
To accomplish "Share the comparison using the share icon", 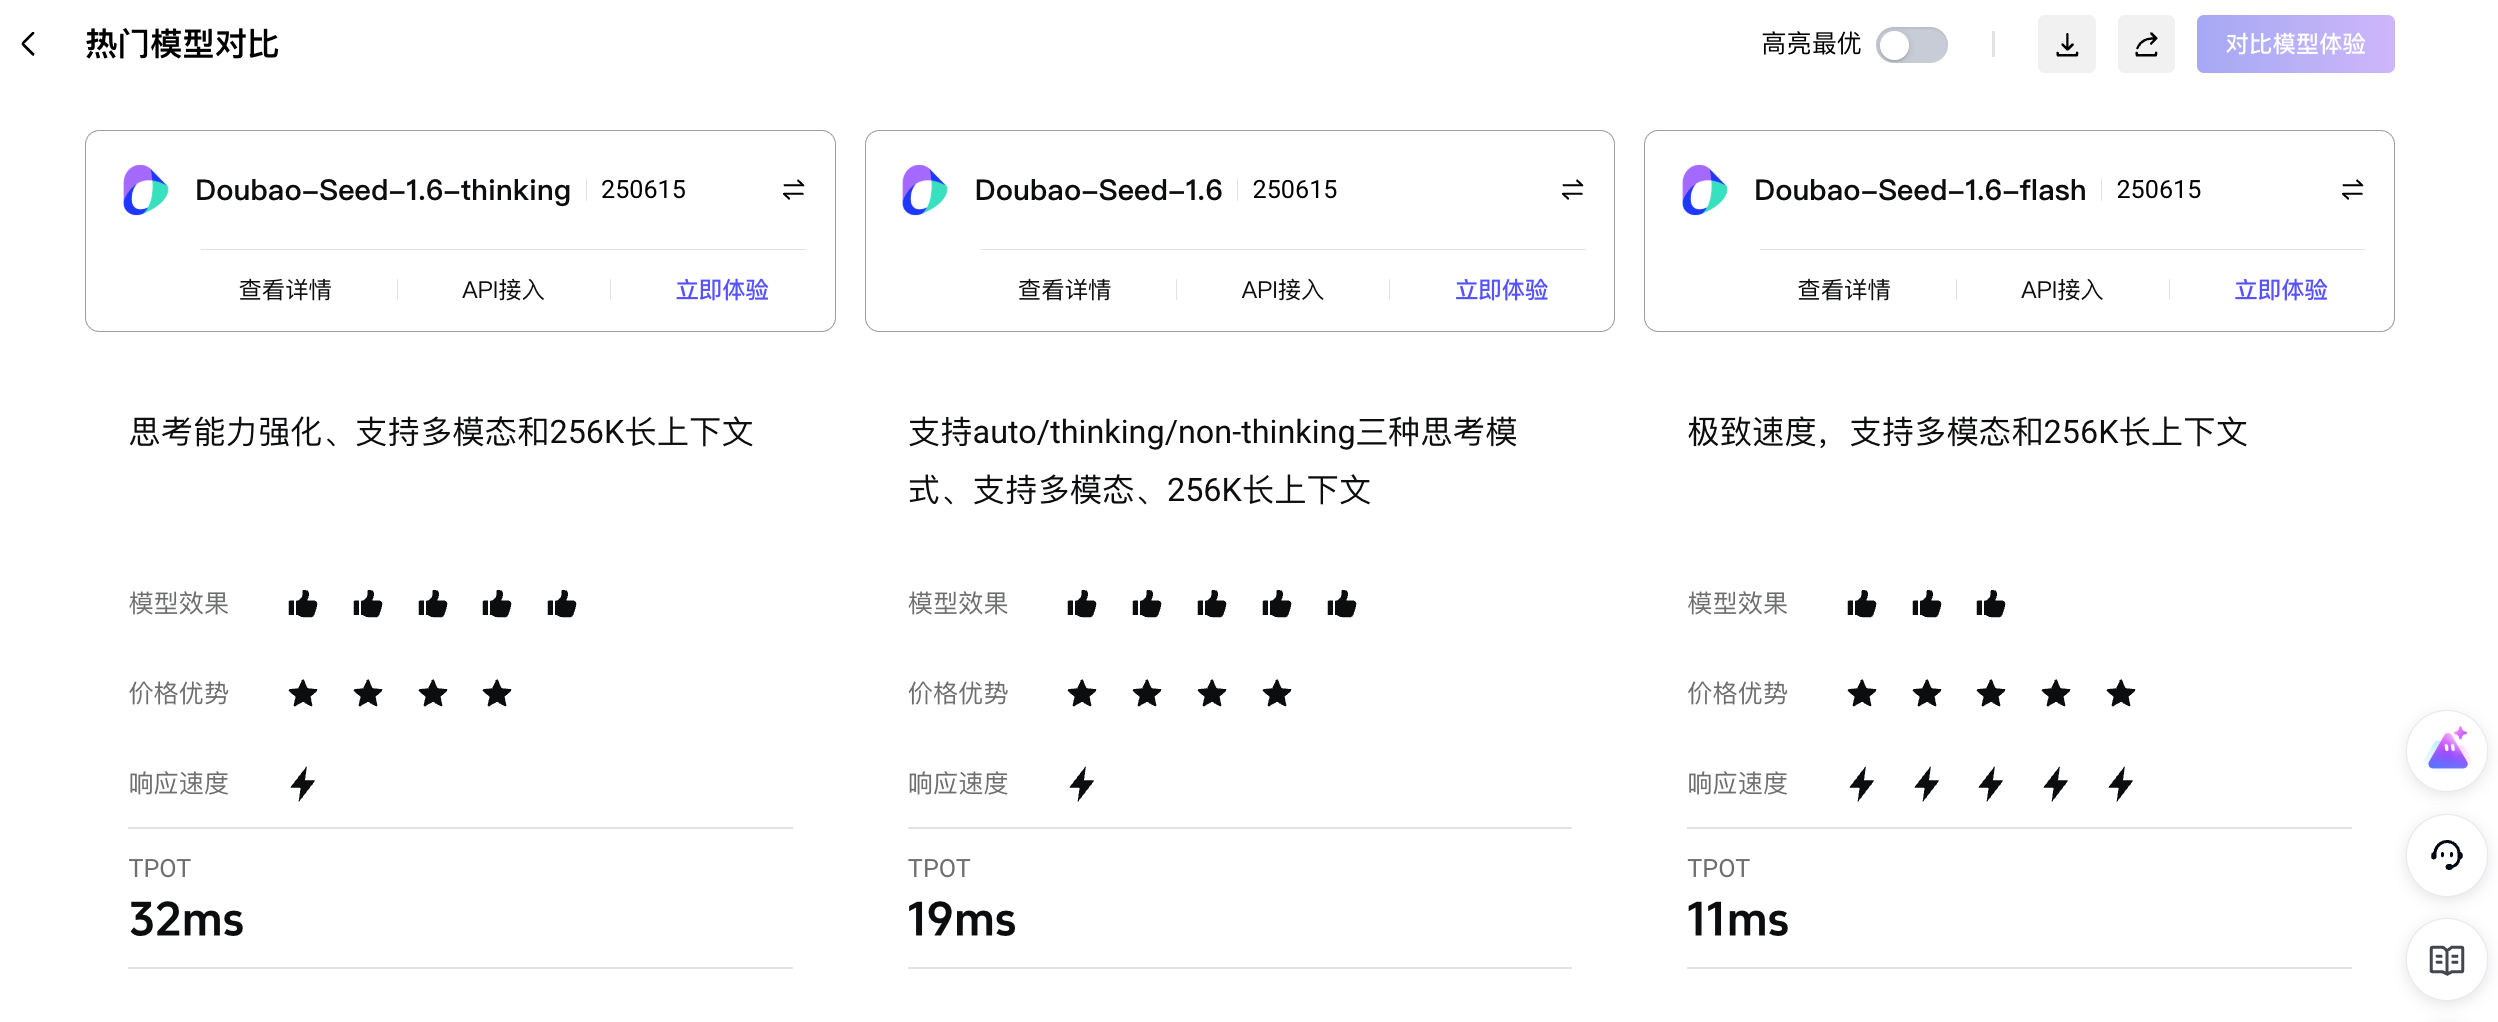I will click(2146, 44).
